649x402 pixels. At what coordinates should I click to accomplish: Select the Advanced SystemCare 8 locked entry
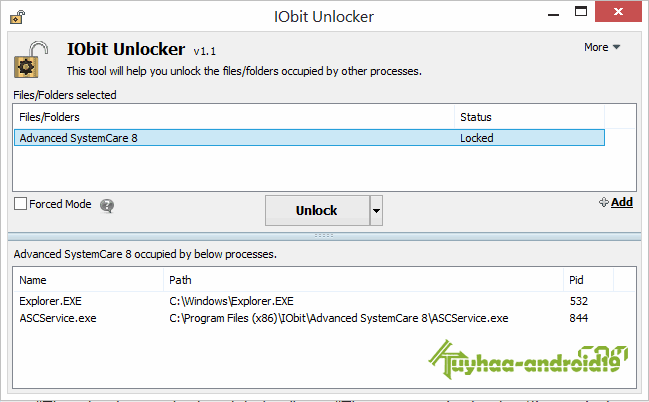pyautogui.click(x=310, y=137)
